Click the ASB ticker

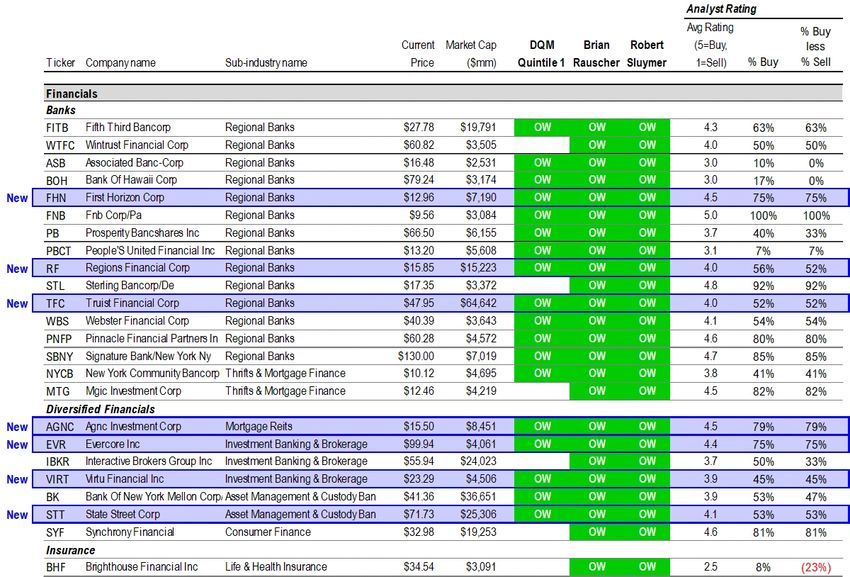(55, 163)
